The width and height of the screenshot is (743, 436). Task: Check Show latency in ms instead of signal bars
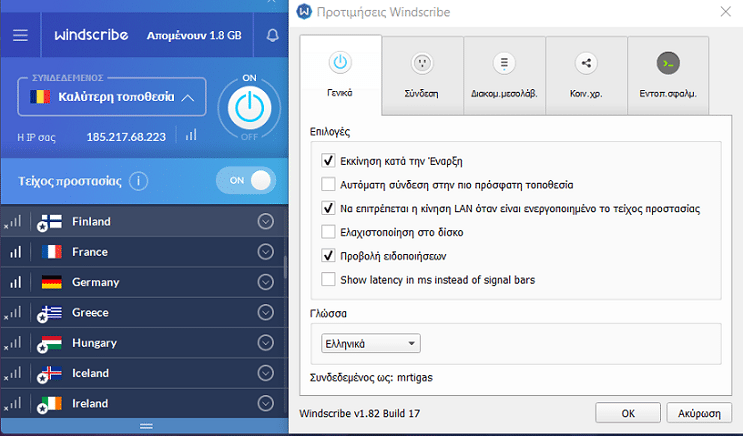click(x=328, y=279)
